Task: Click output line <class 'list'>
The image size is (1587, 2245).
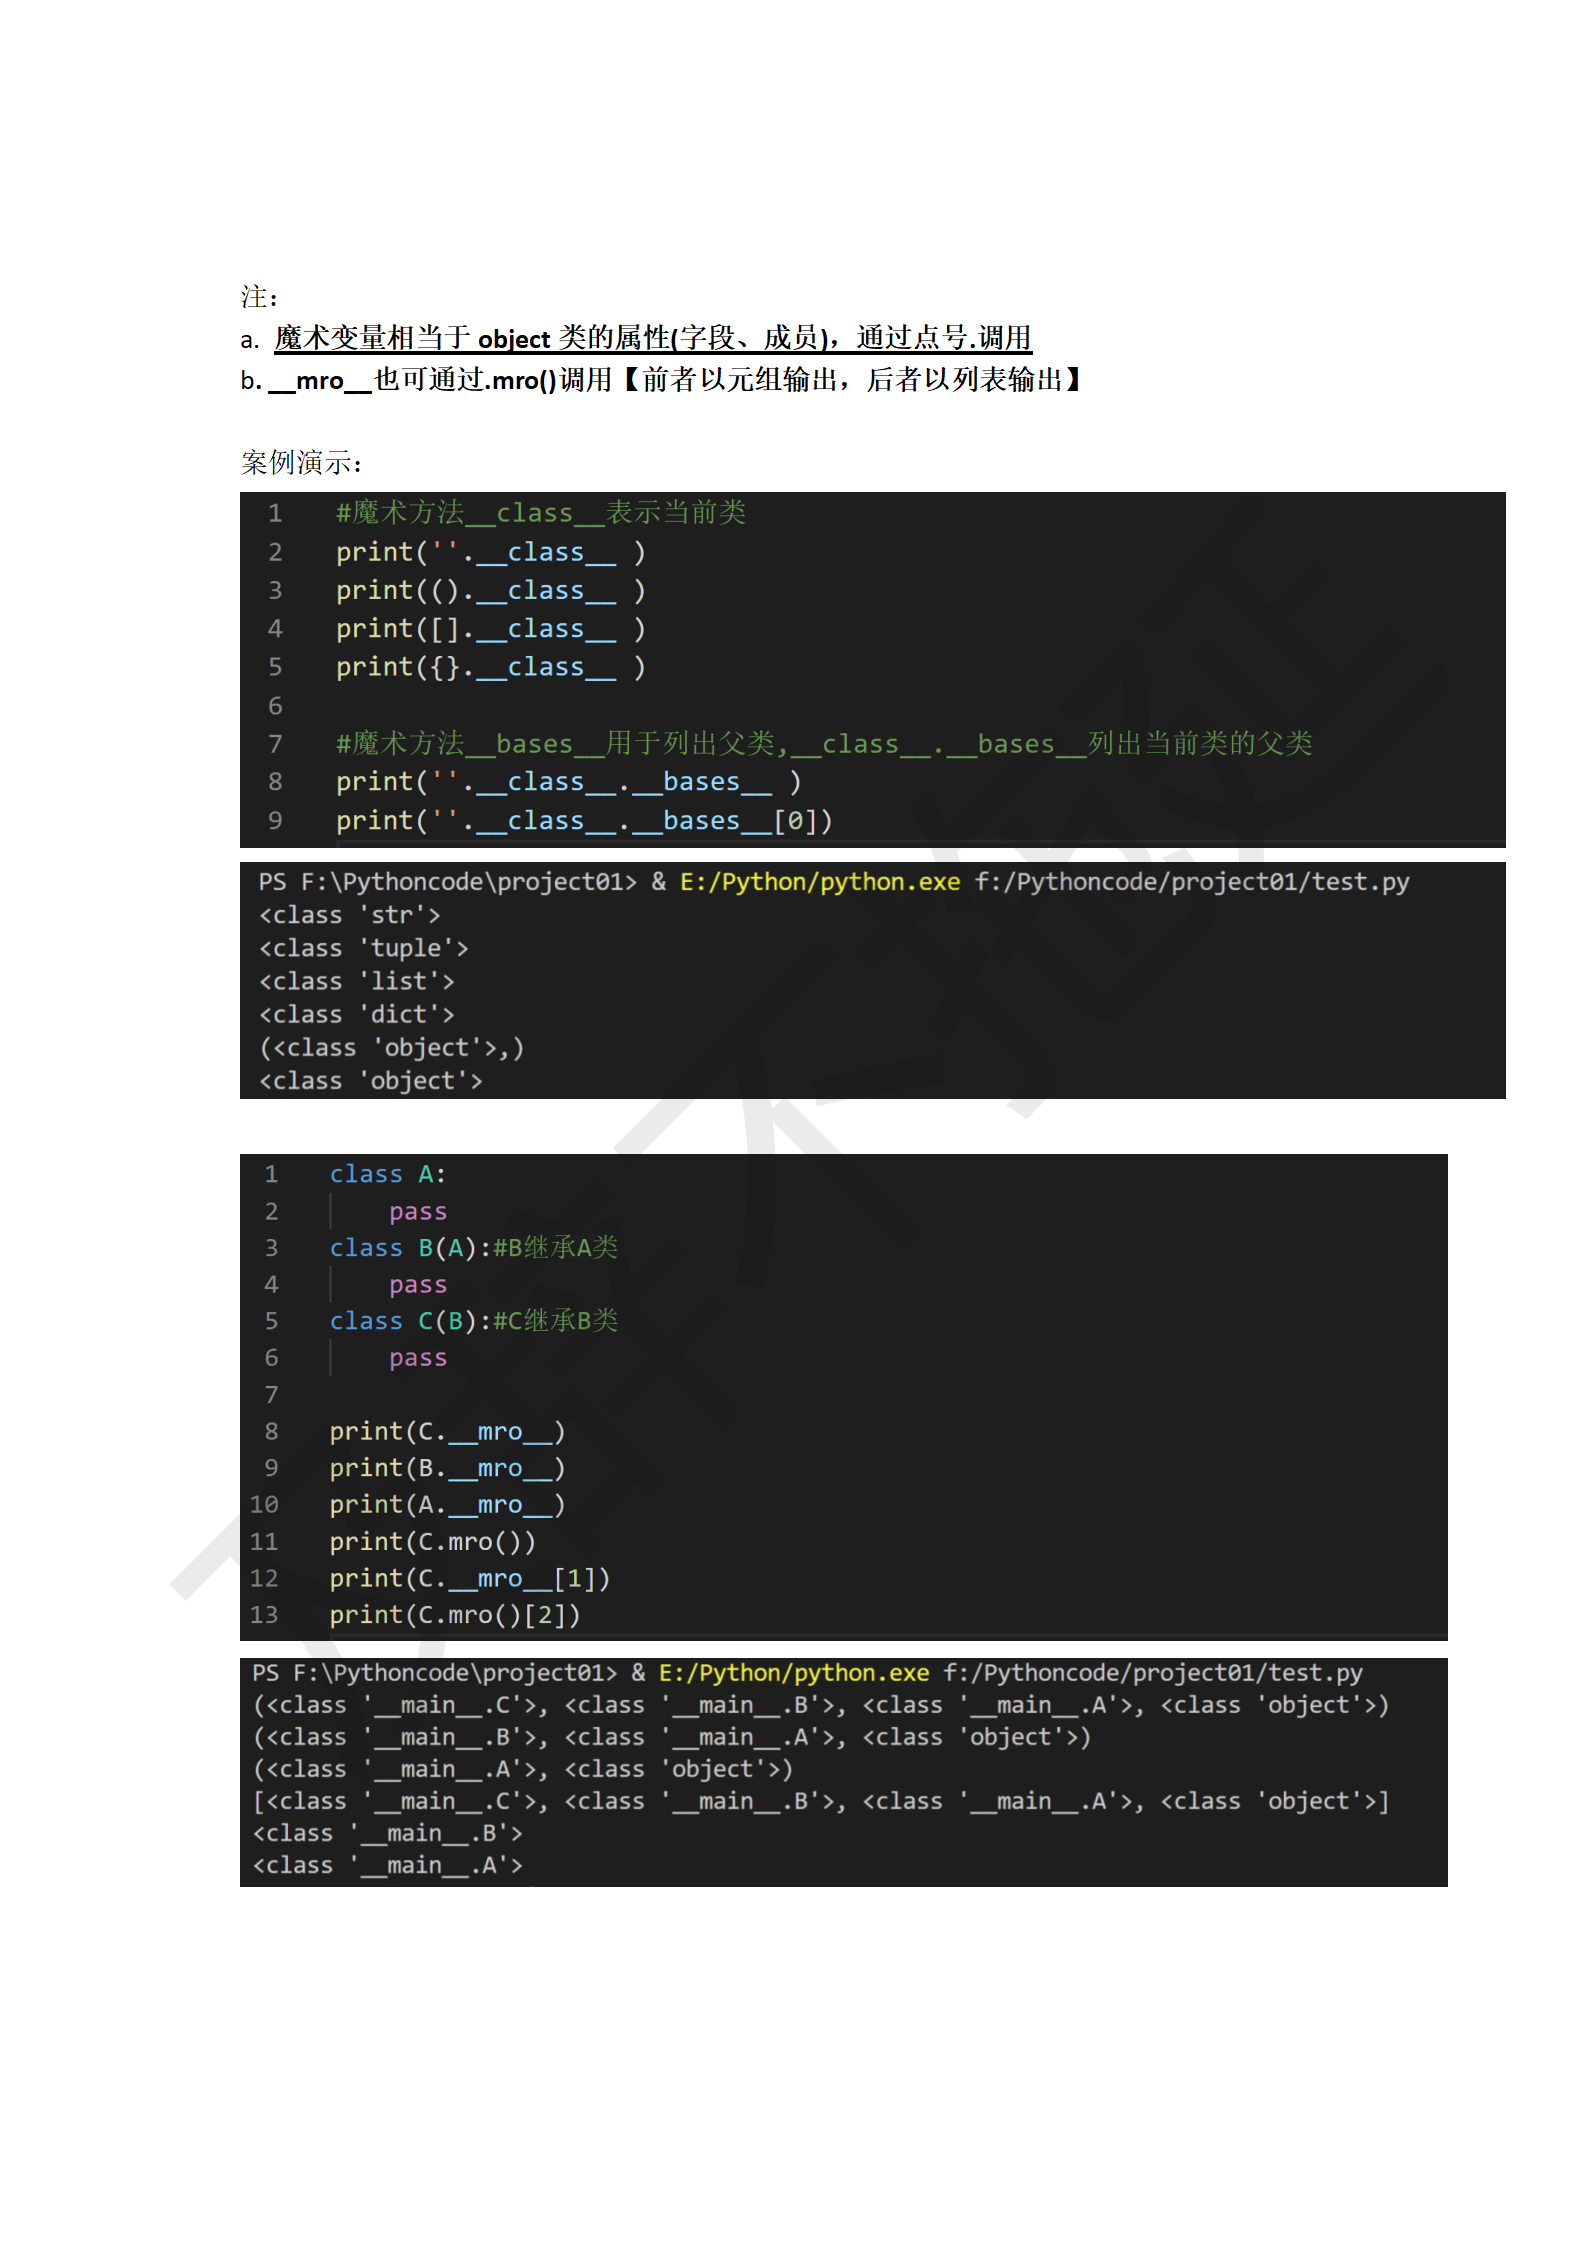Action: [x=356, y=981]
